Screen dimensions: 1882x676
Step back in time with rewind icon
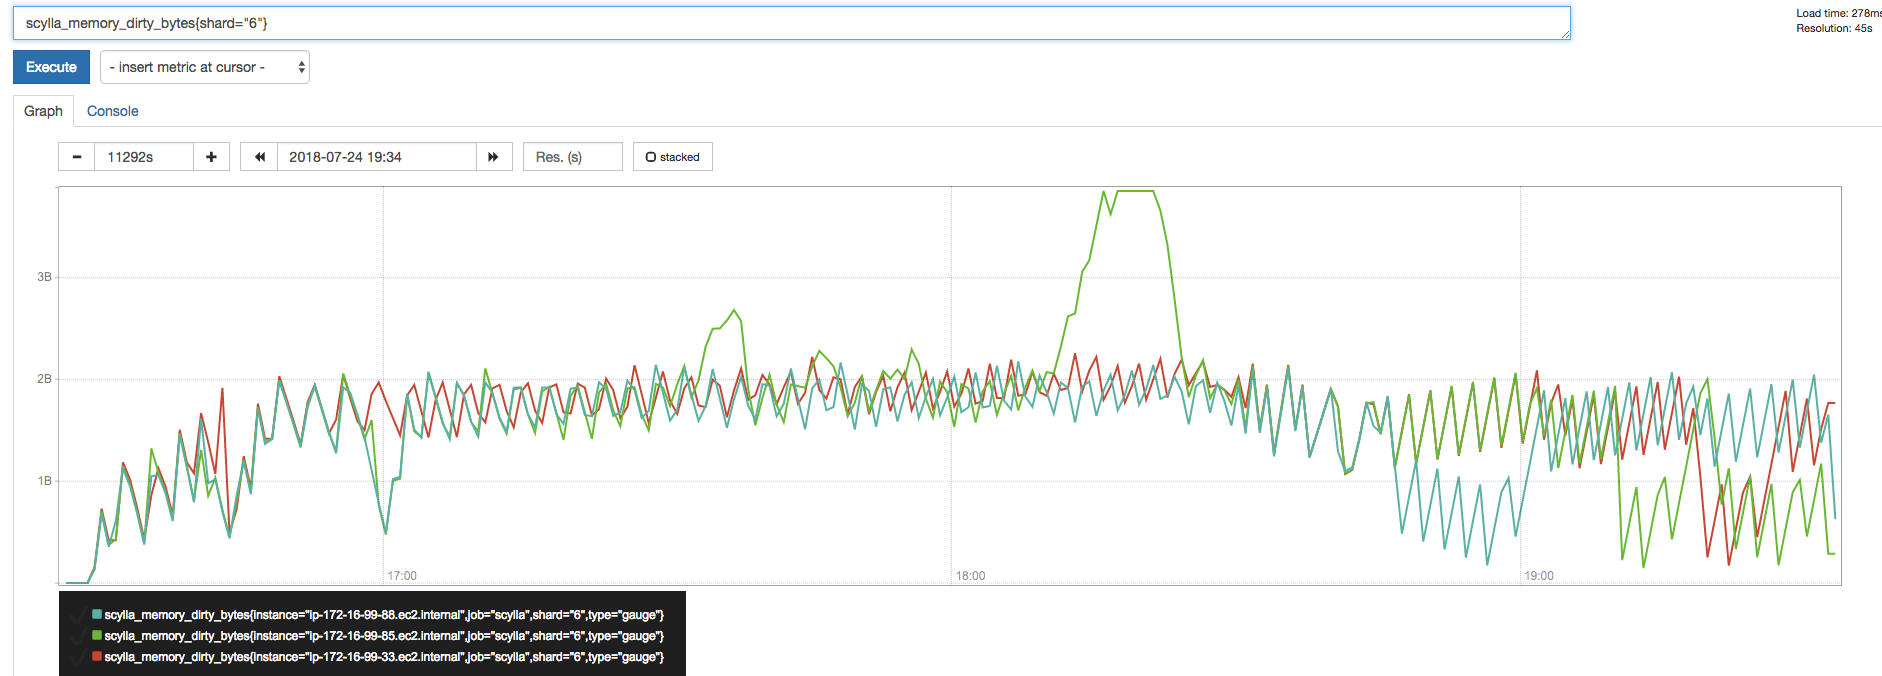(x=259, y=157)
